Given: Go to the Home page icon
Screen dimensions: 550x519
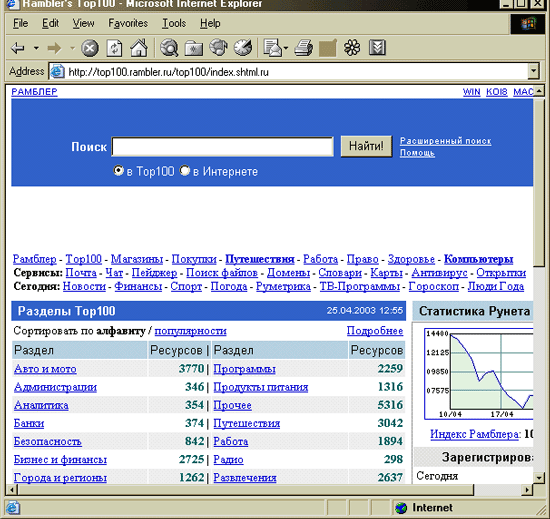Looking at the screenshot, I should pyautogui.click(x=139, y=48).
